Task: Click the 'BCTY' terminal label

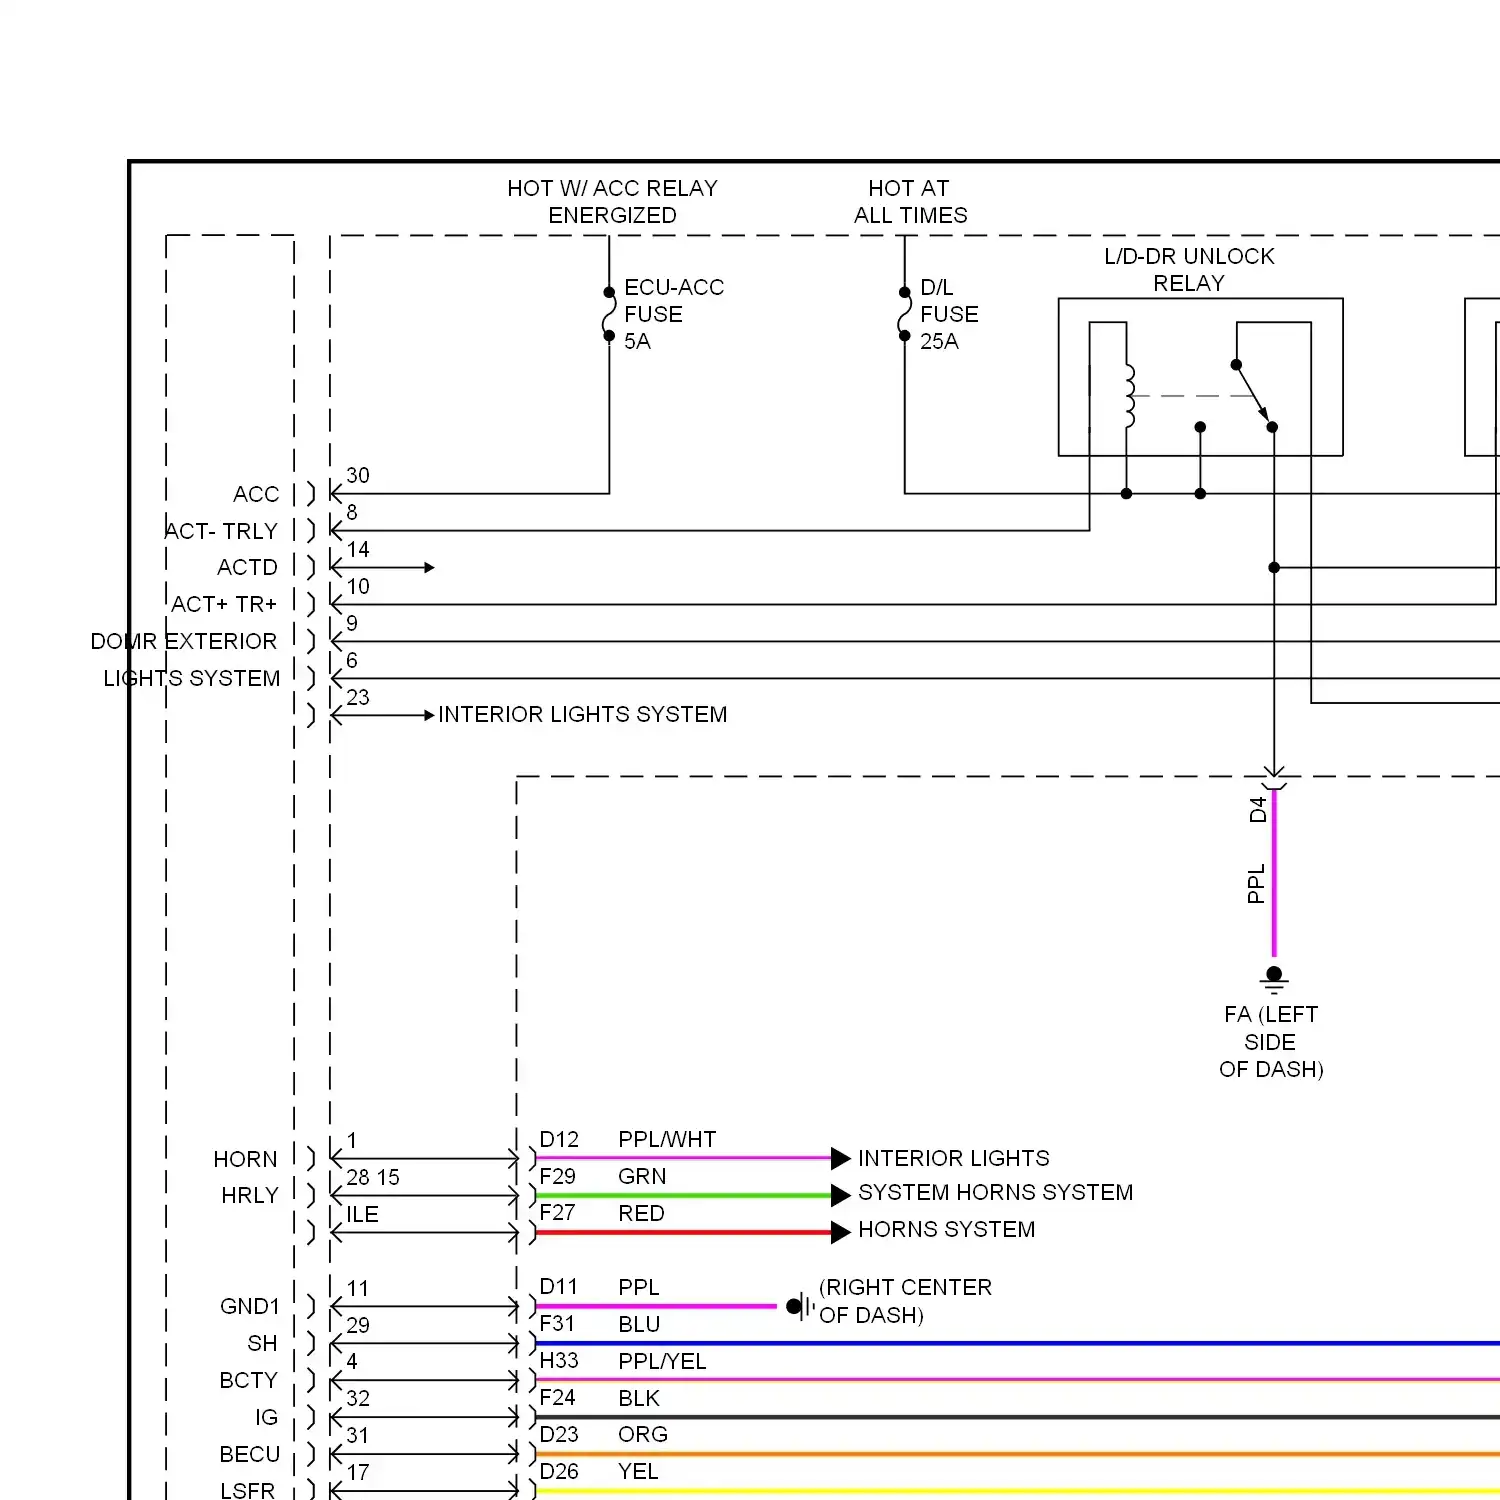Action: click(249, 1381)
